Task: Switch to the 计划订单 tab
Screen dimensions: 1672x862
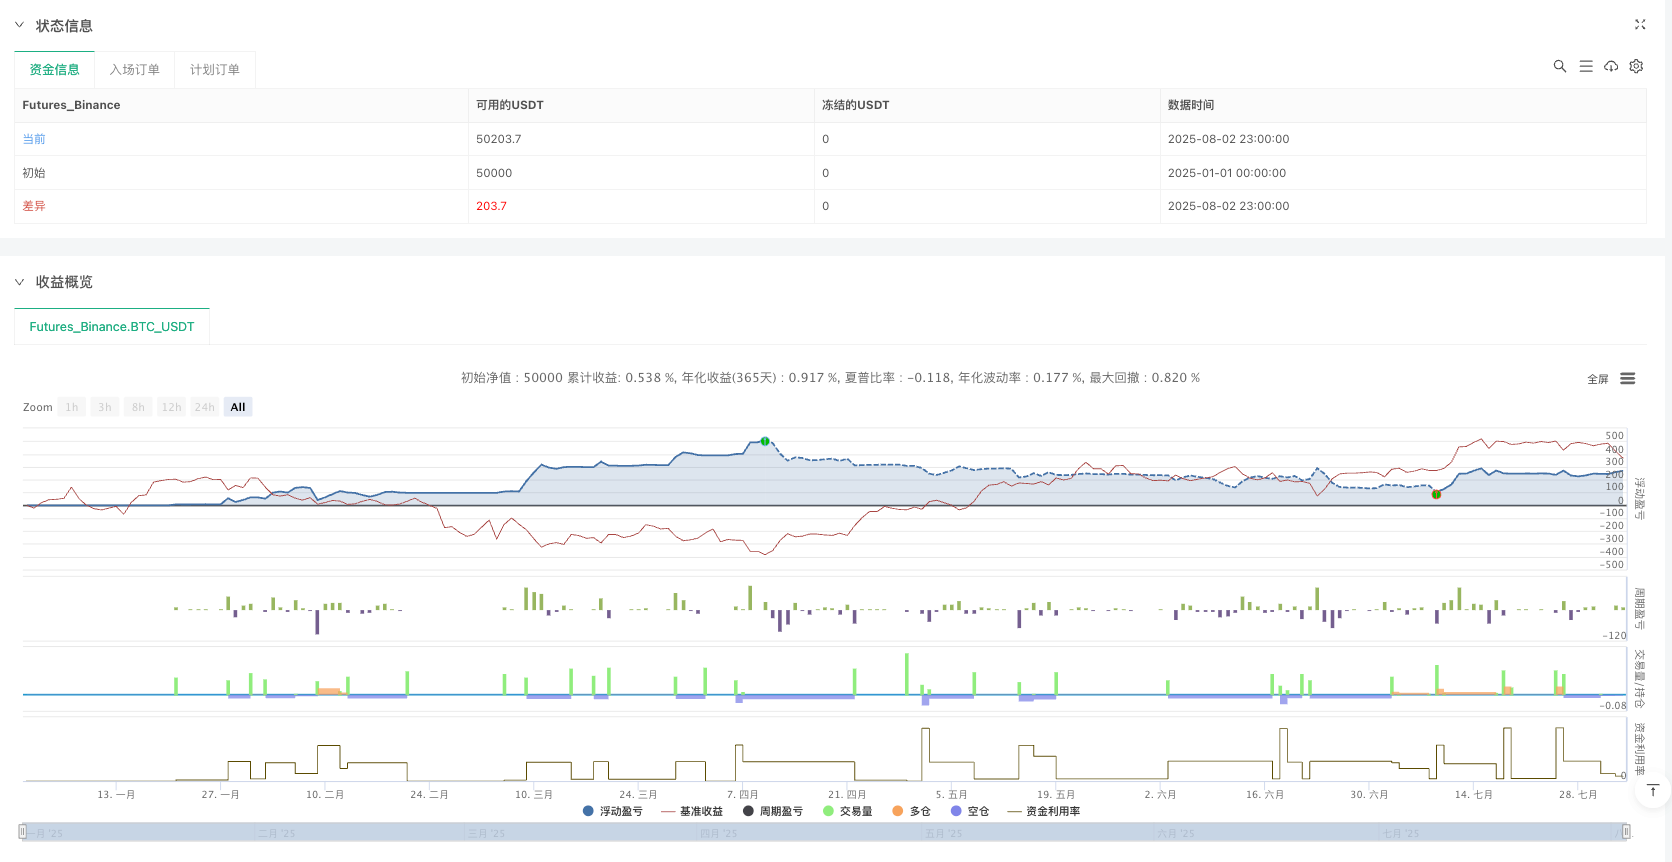Action: coord(215,70)
